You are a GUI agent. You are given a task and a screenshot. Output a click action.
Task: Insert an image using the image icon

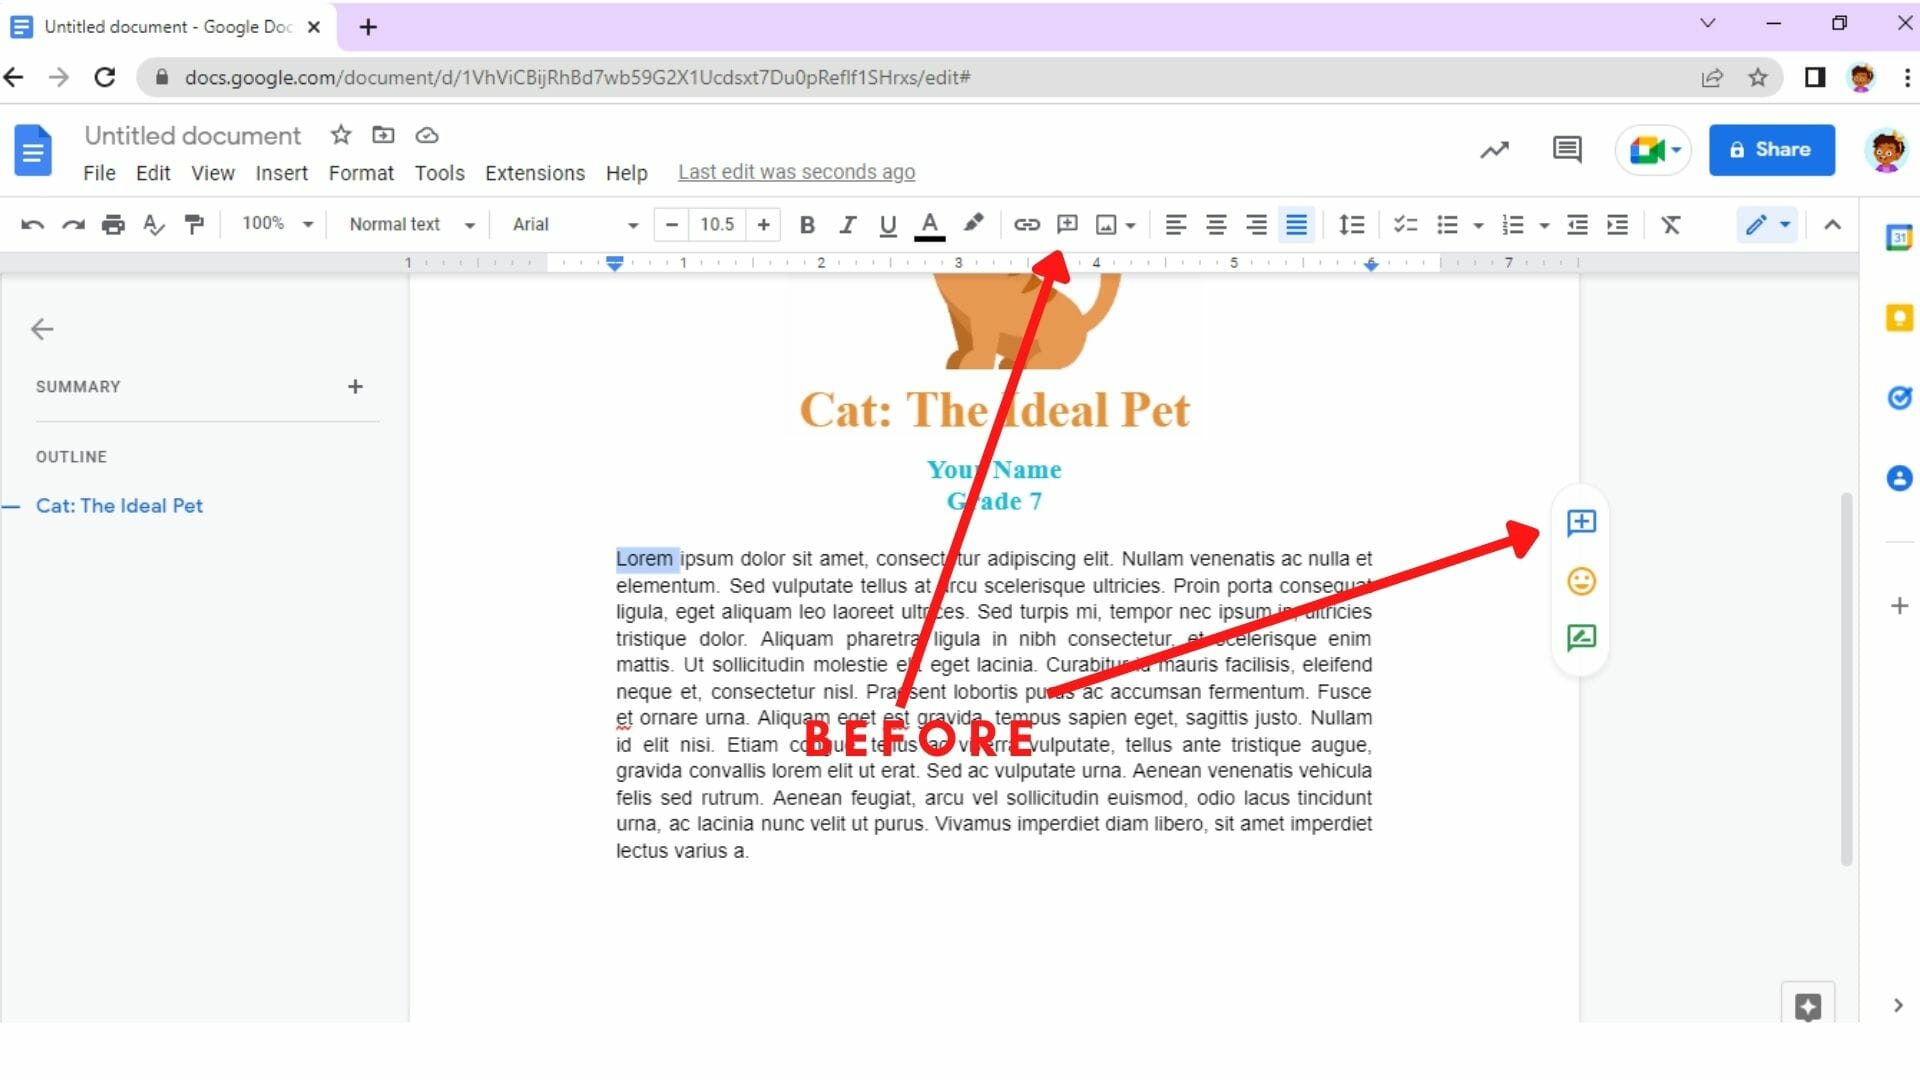(1106, 225)
